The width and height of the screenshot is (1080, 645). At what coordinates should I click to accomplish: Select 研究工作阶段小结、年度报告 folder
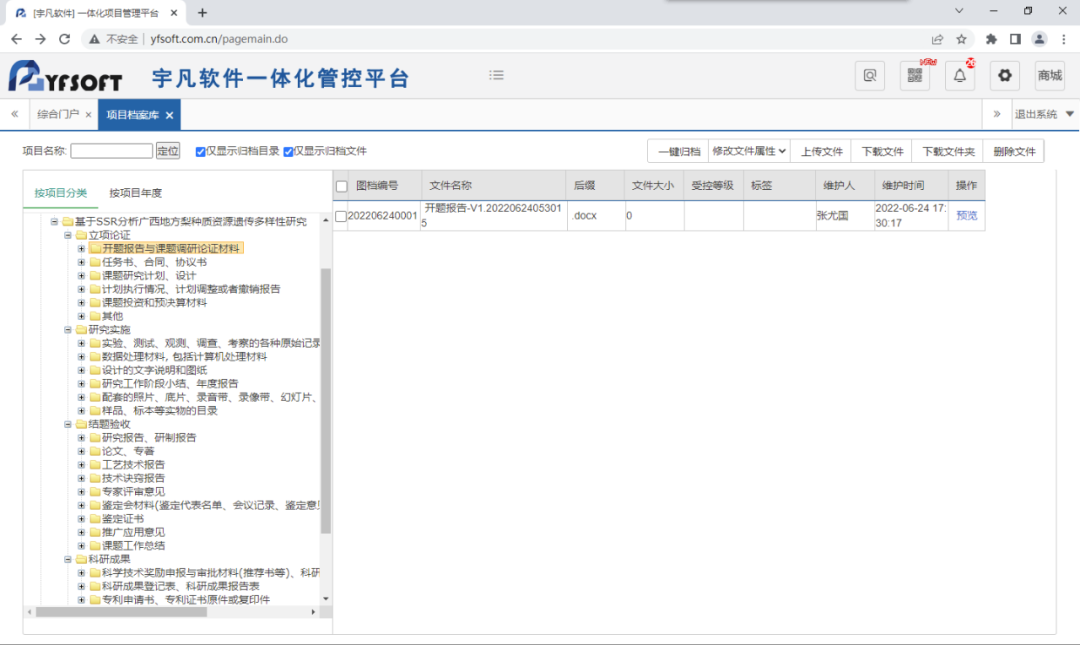coord(169,383)
